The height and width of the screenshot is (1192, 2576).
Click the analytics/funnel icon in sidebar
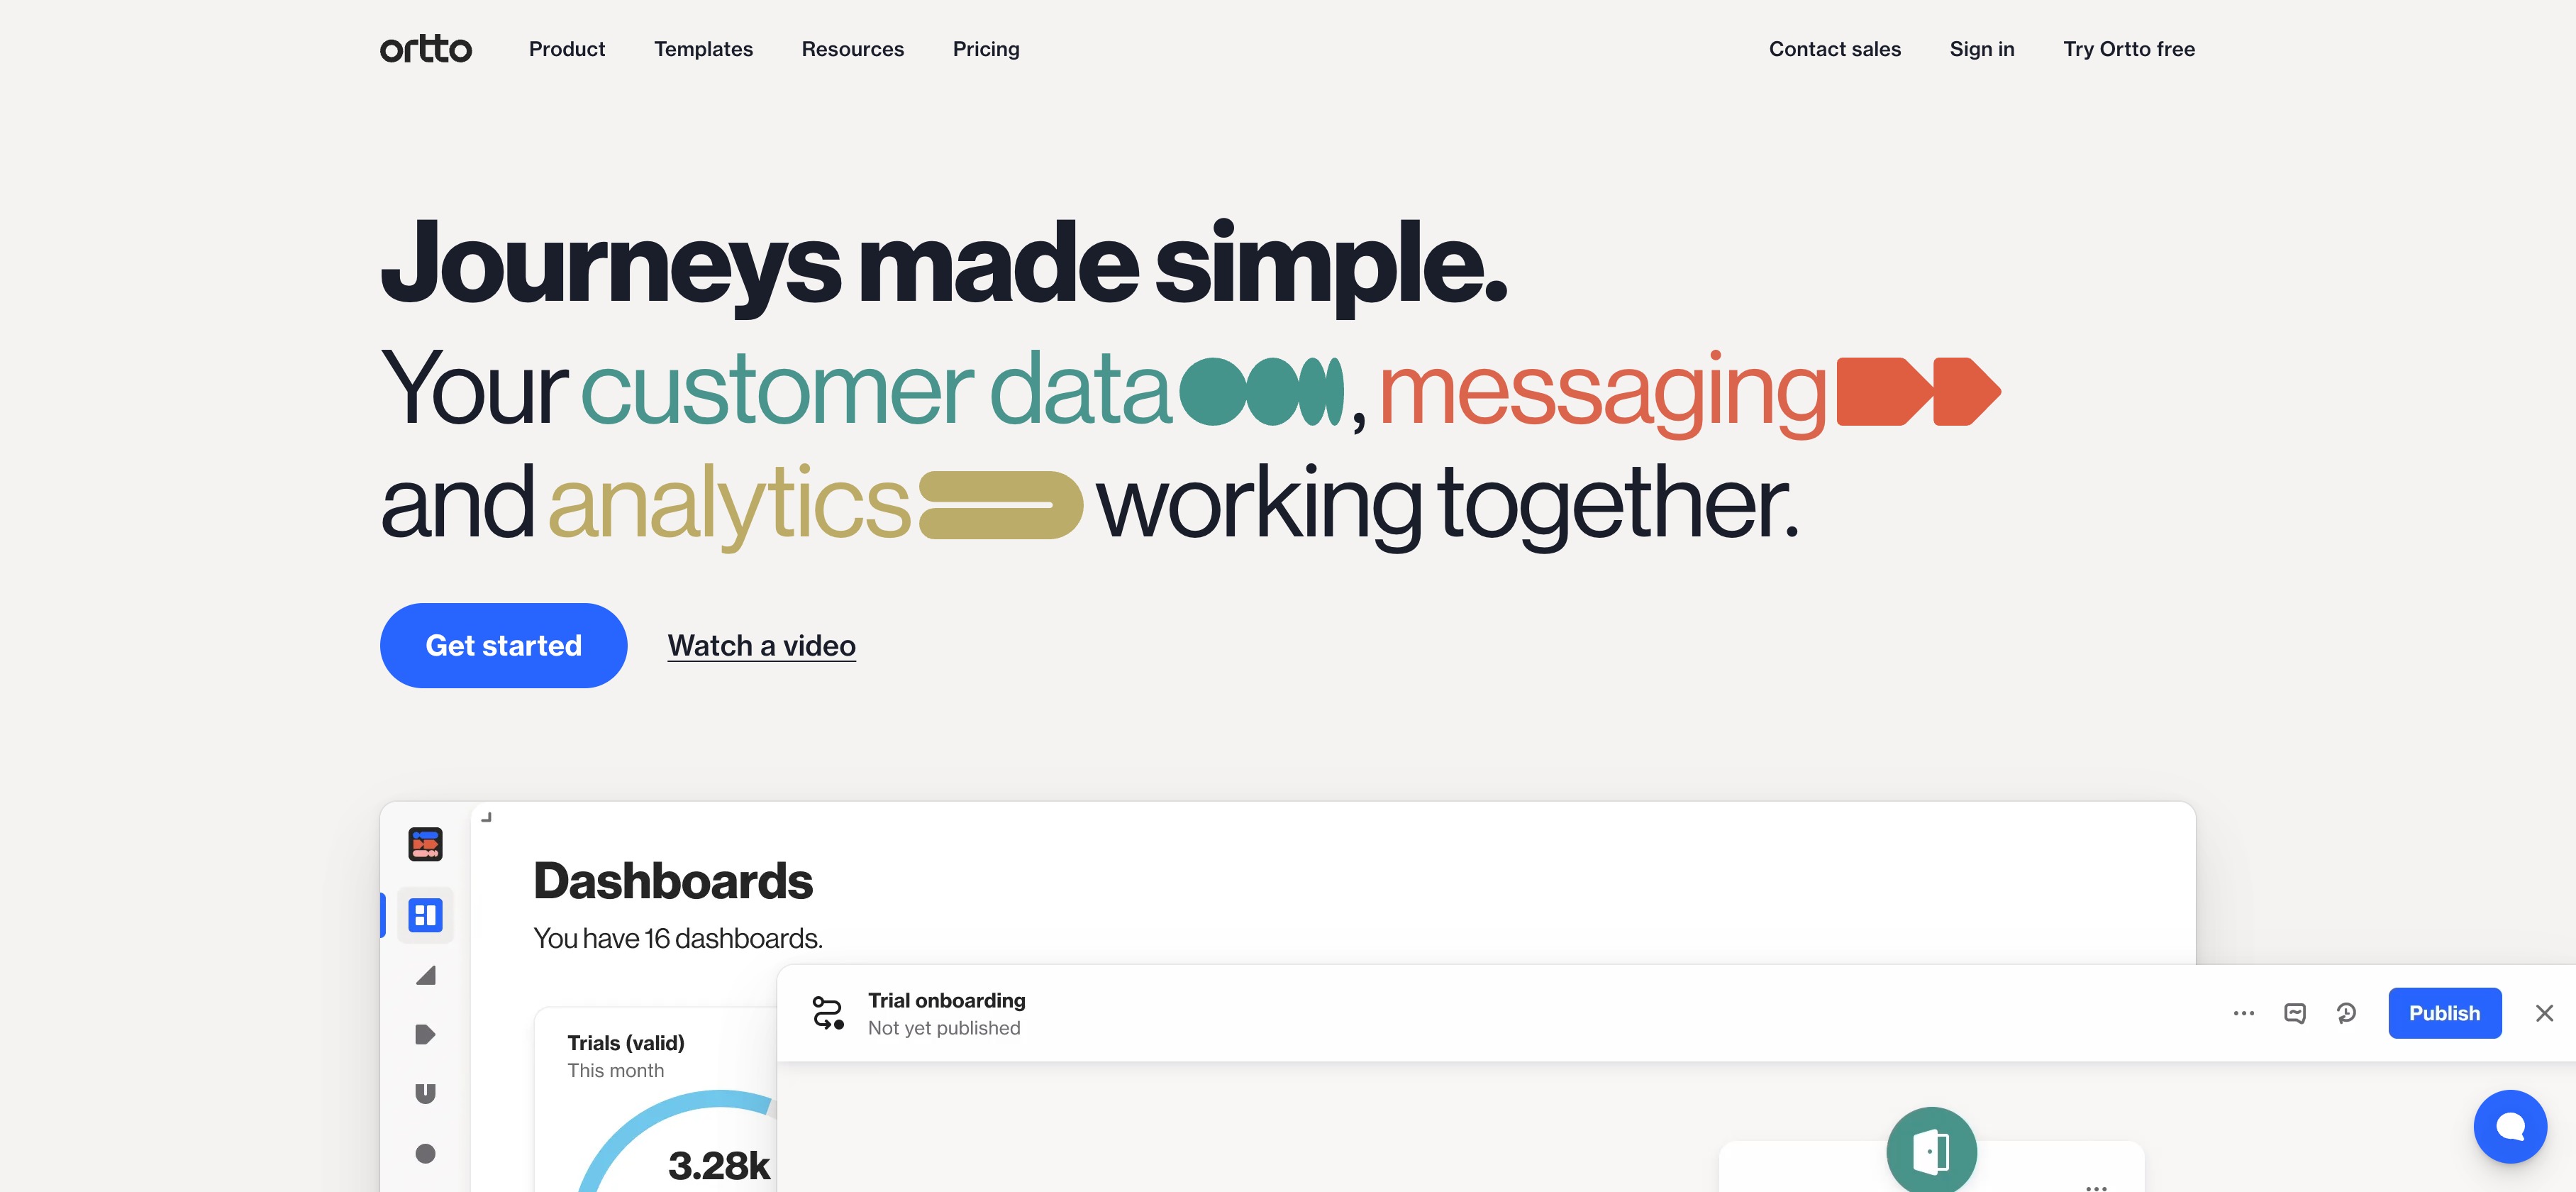coord(426,975)
